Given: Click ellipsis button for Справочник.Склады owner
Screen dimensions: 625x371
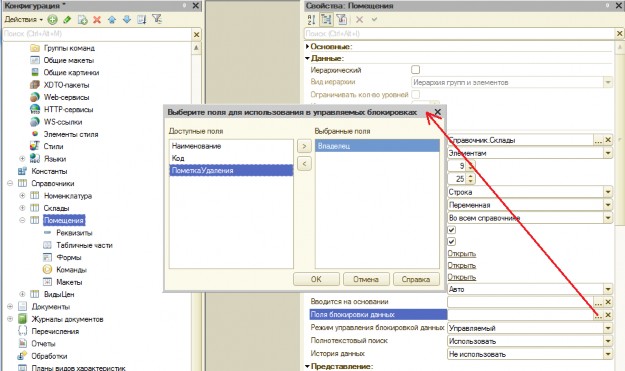Looking at the screenshot, I should pyautogui.click(x=598, y=140).
